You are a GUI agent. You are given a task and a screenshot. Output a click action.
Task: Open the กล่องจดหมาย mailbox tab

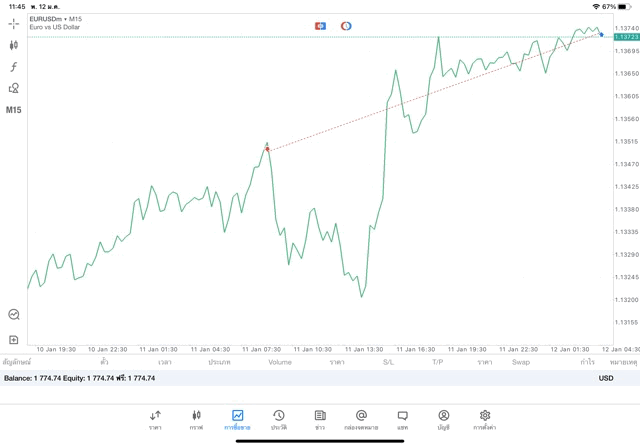tap(361, 419)
